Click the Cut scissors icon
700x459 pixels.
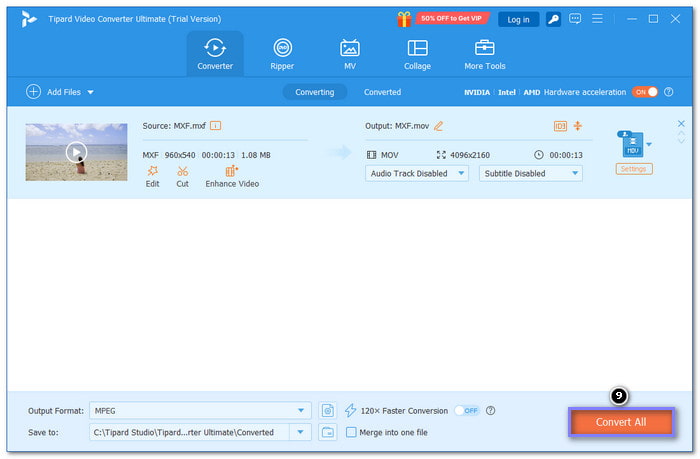[182, 171]
